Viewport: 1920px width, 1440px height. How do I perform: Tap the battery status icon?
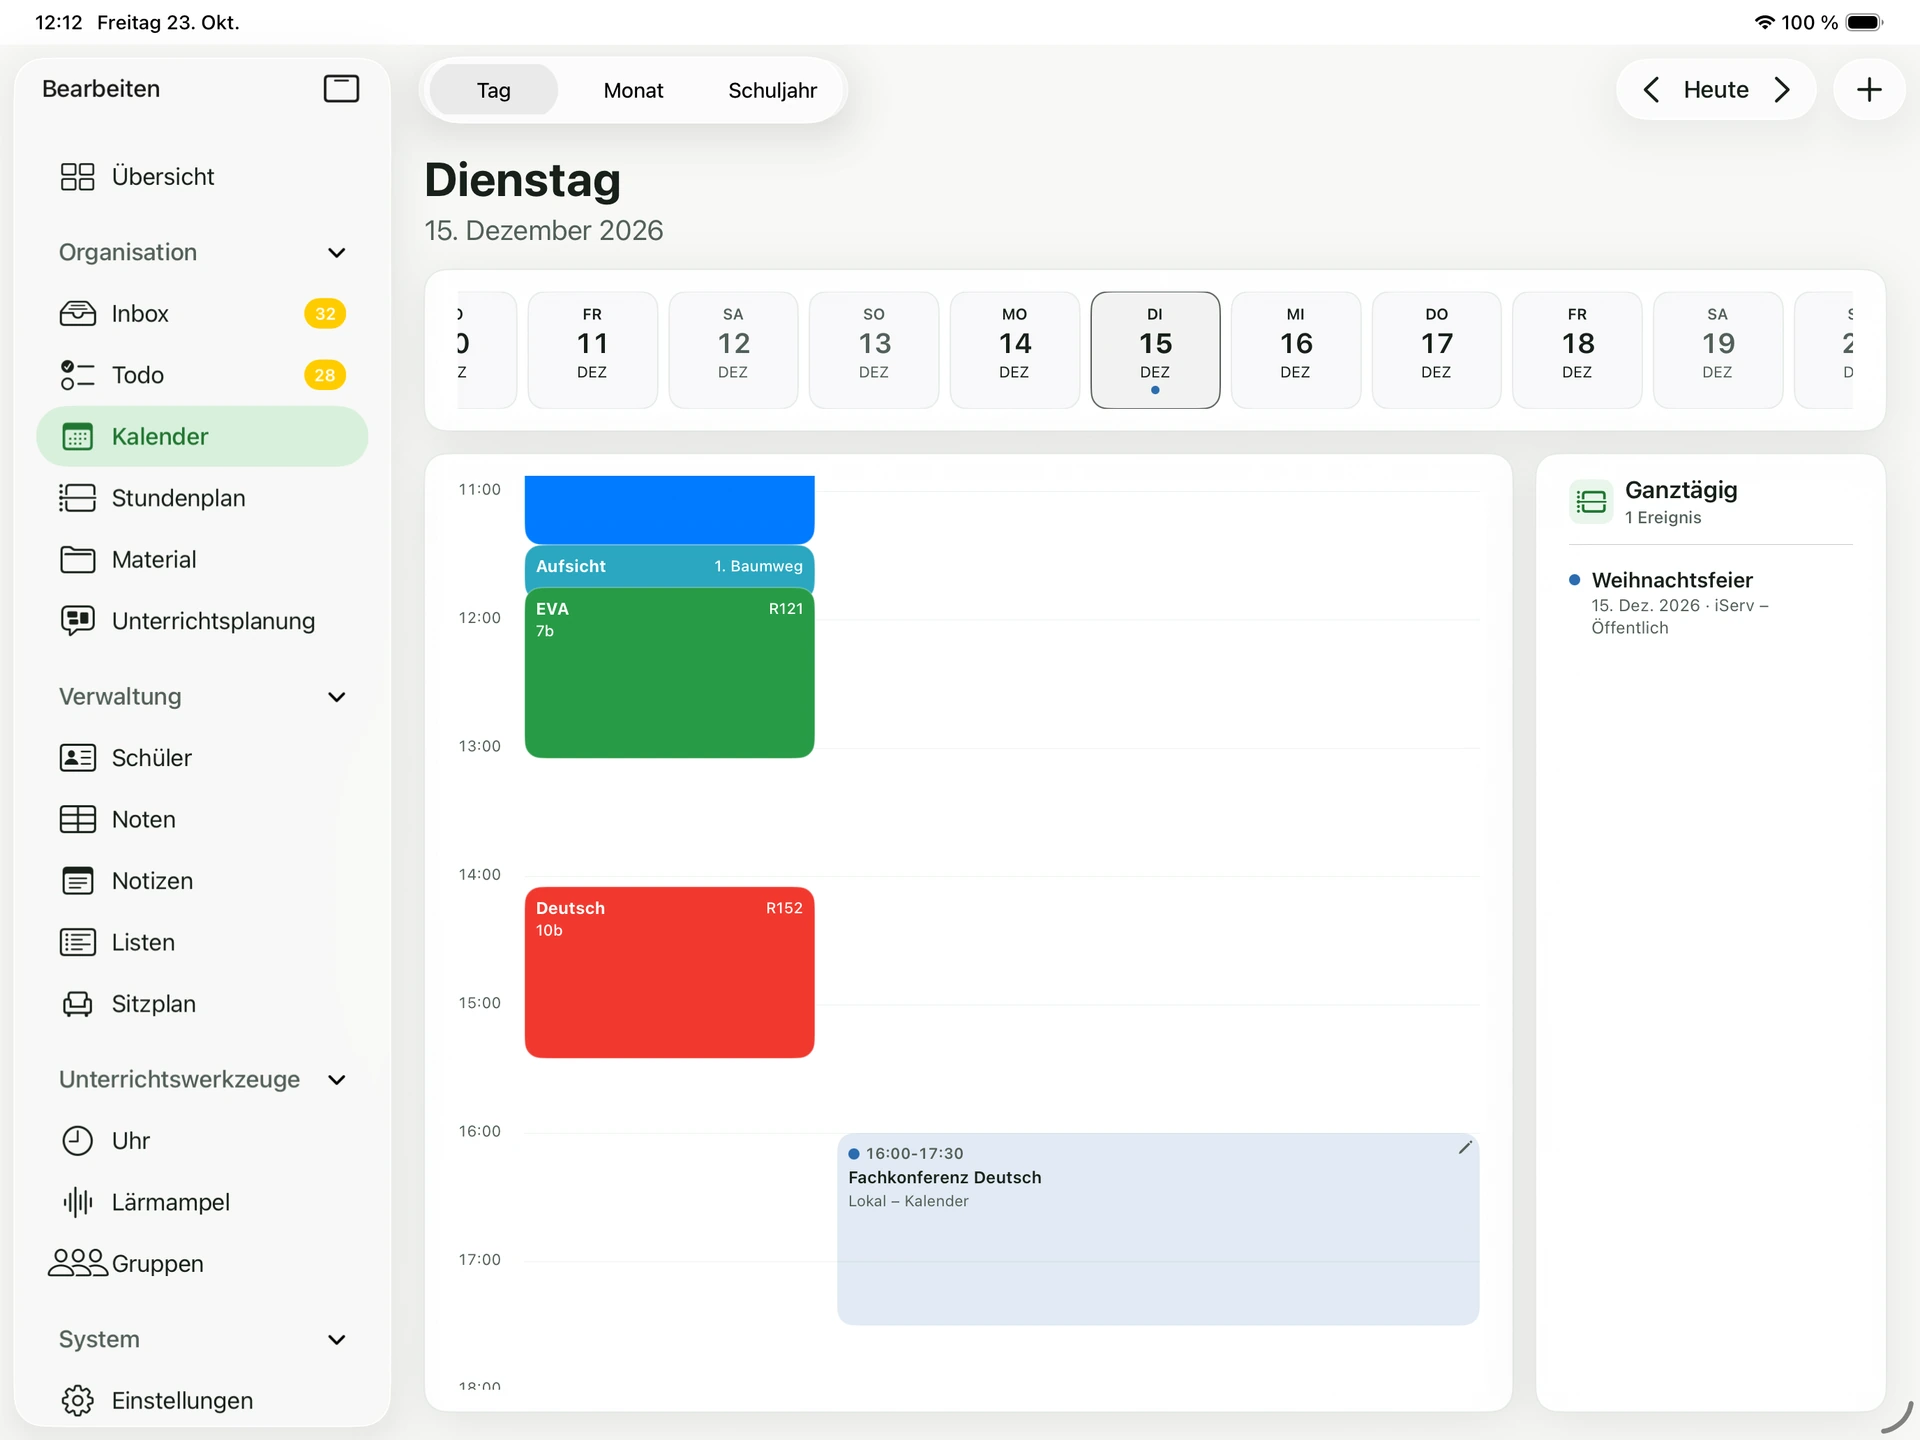click(x=1864, y=22)
